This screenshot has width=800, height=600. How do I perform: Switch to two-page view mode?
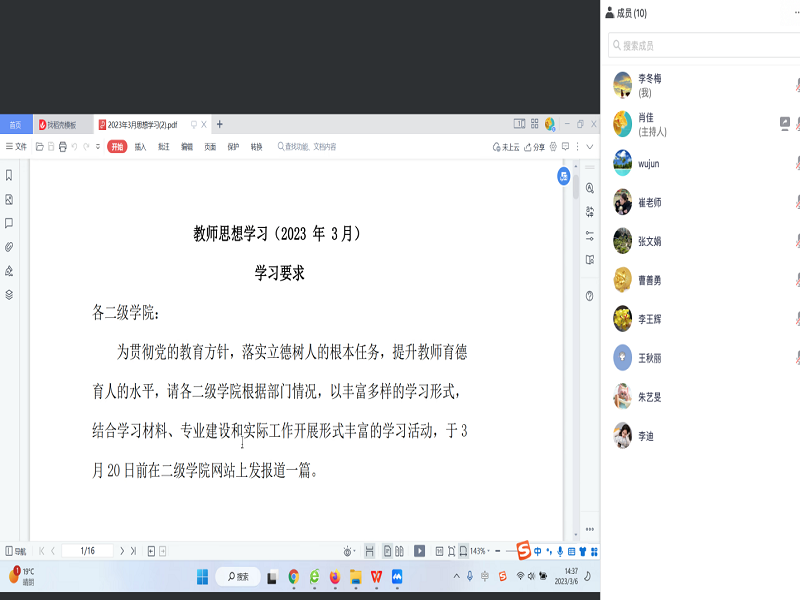tap(399, 551)
